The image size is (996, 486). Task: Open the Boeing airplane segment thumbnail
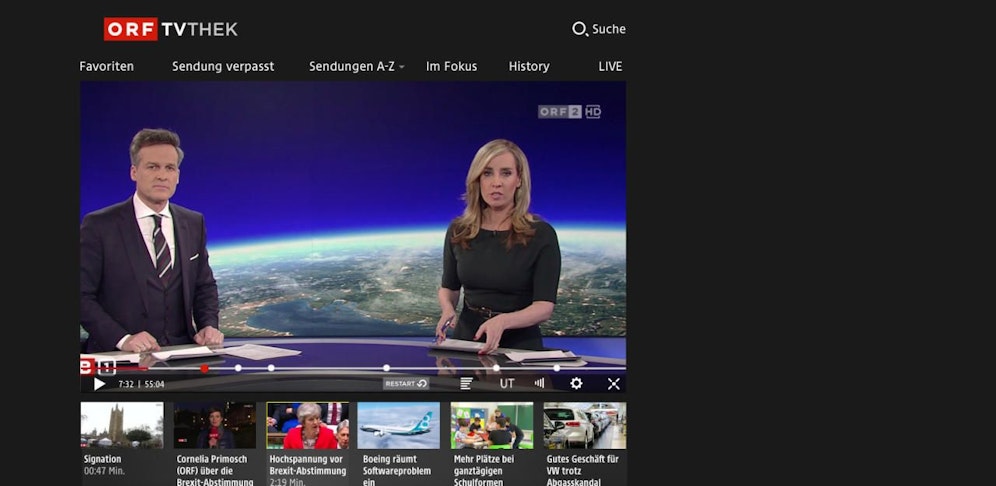pyautogui.click(x=398, y=426)
